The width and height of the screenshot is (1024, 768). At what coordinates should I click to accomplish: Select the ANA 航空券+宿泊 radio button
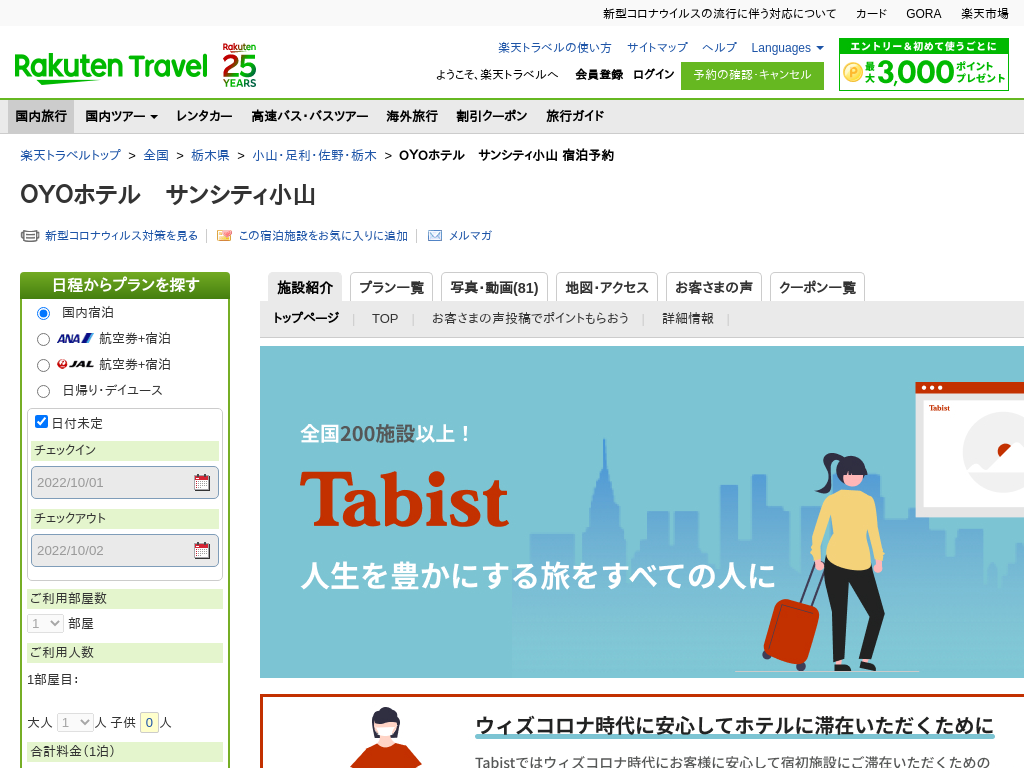43,340
